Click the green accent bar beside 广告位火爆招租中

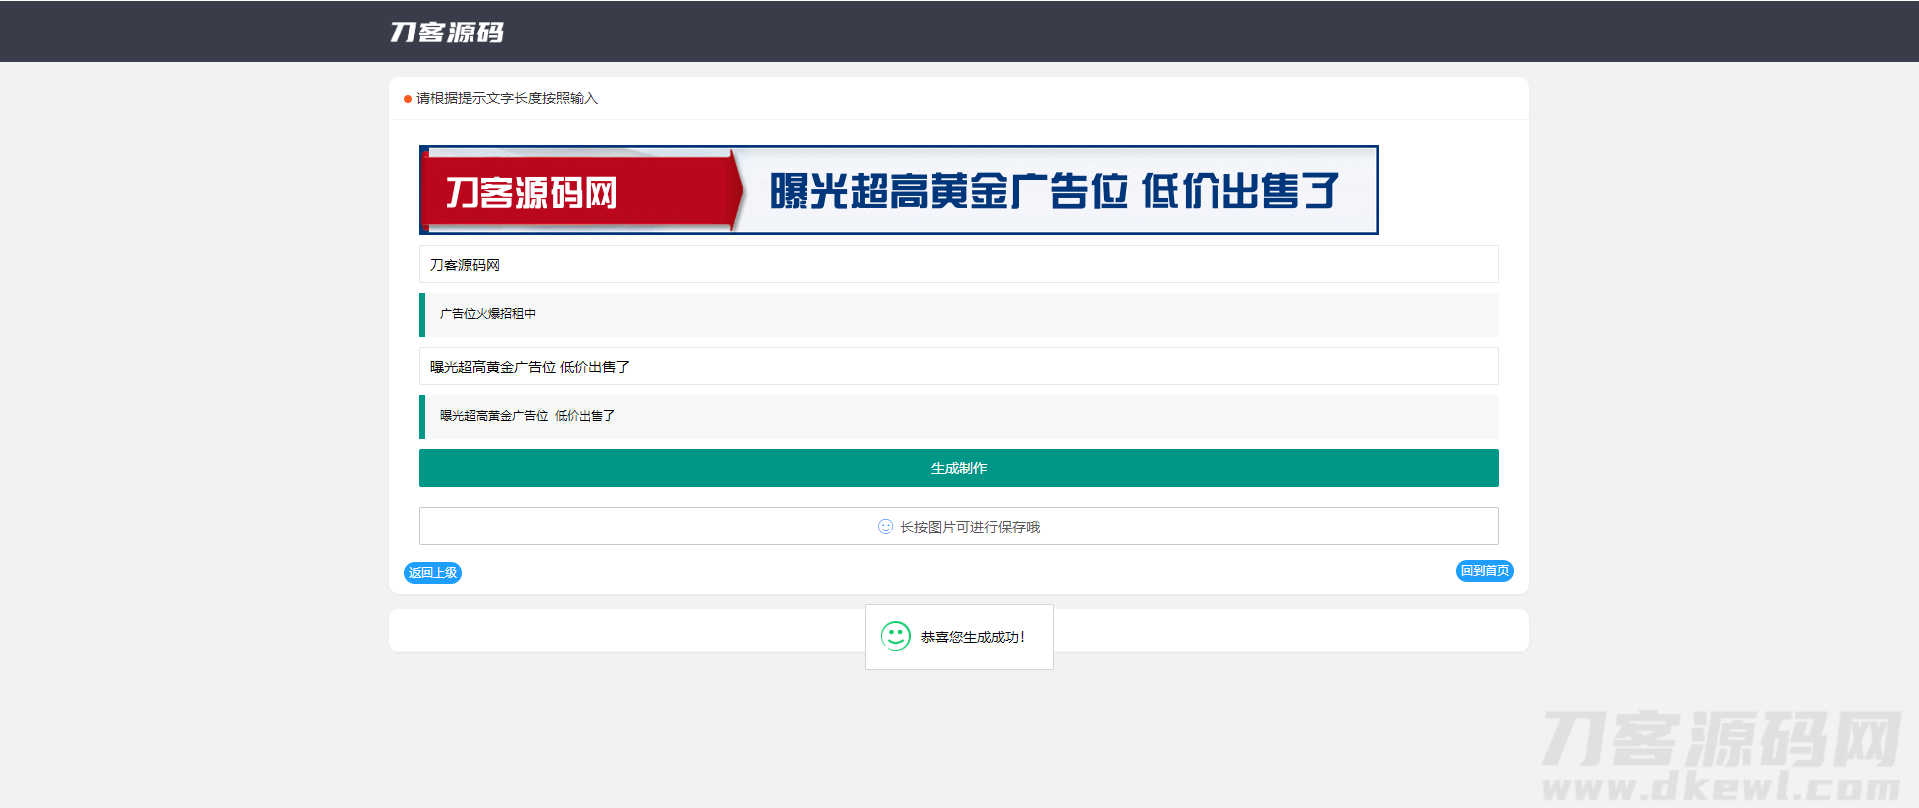pos(422,315)
